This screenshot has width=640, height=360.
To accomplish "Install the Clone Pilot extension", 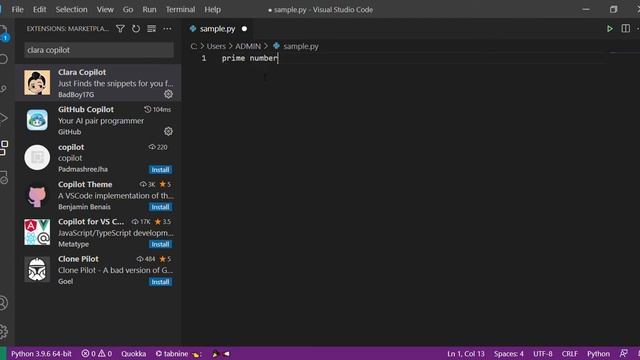I will pyautogui.click(x=160, y=282).
